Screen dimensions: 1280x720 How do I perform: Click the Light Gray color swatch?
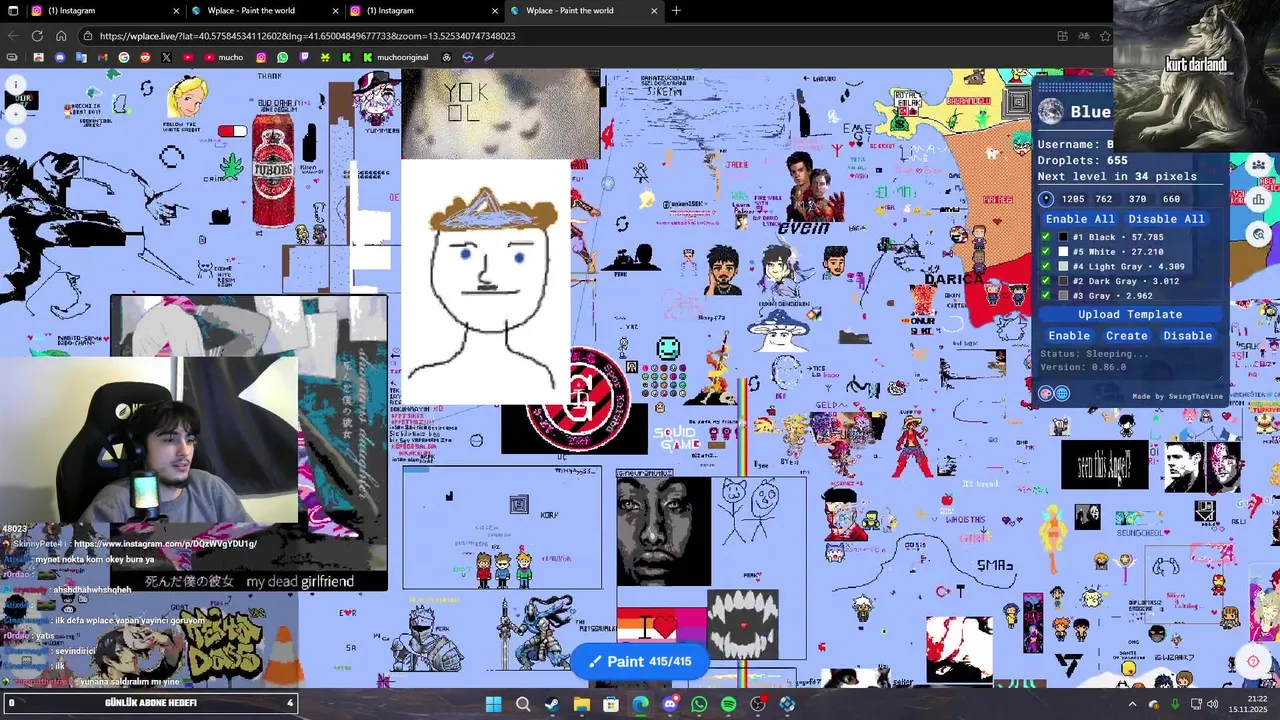pos(1063,267)
